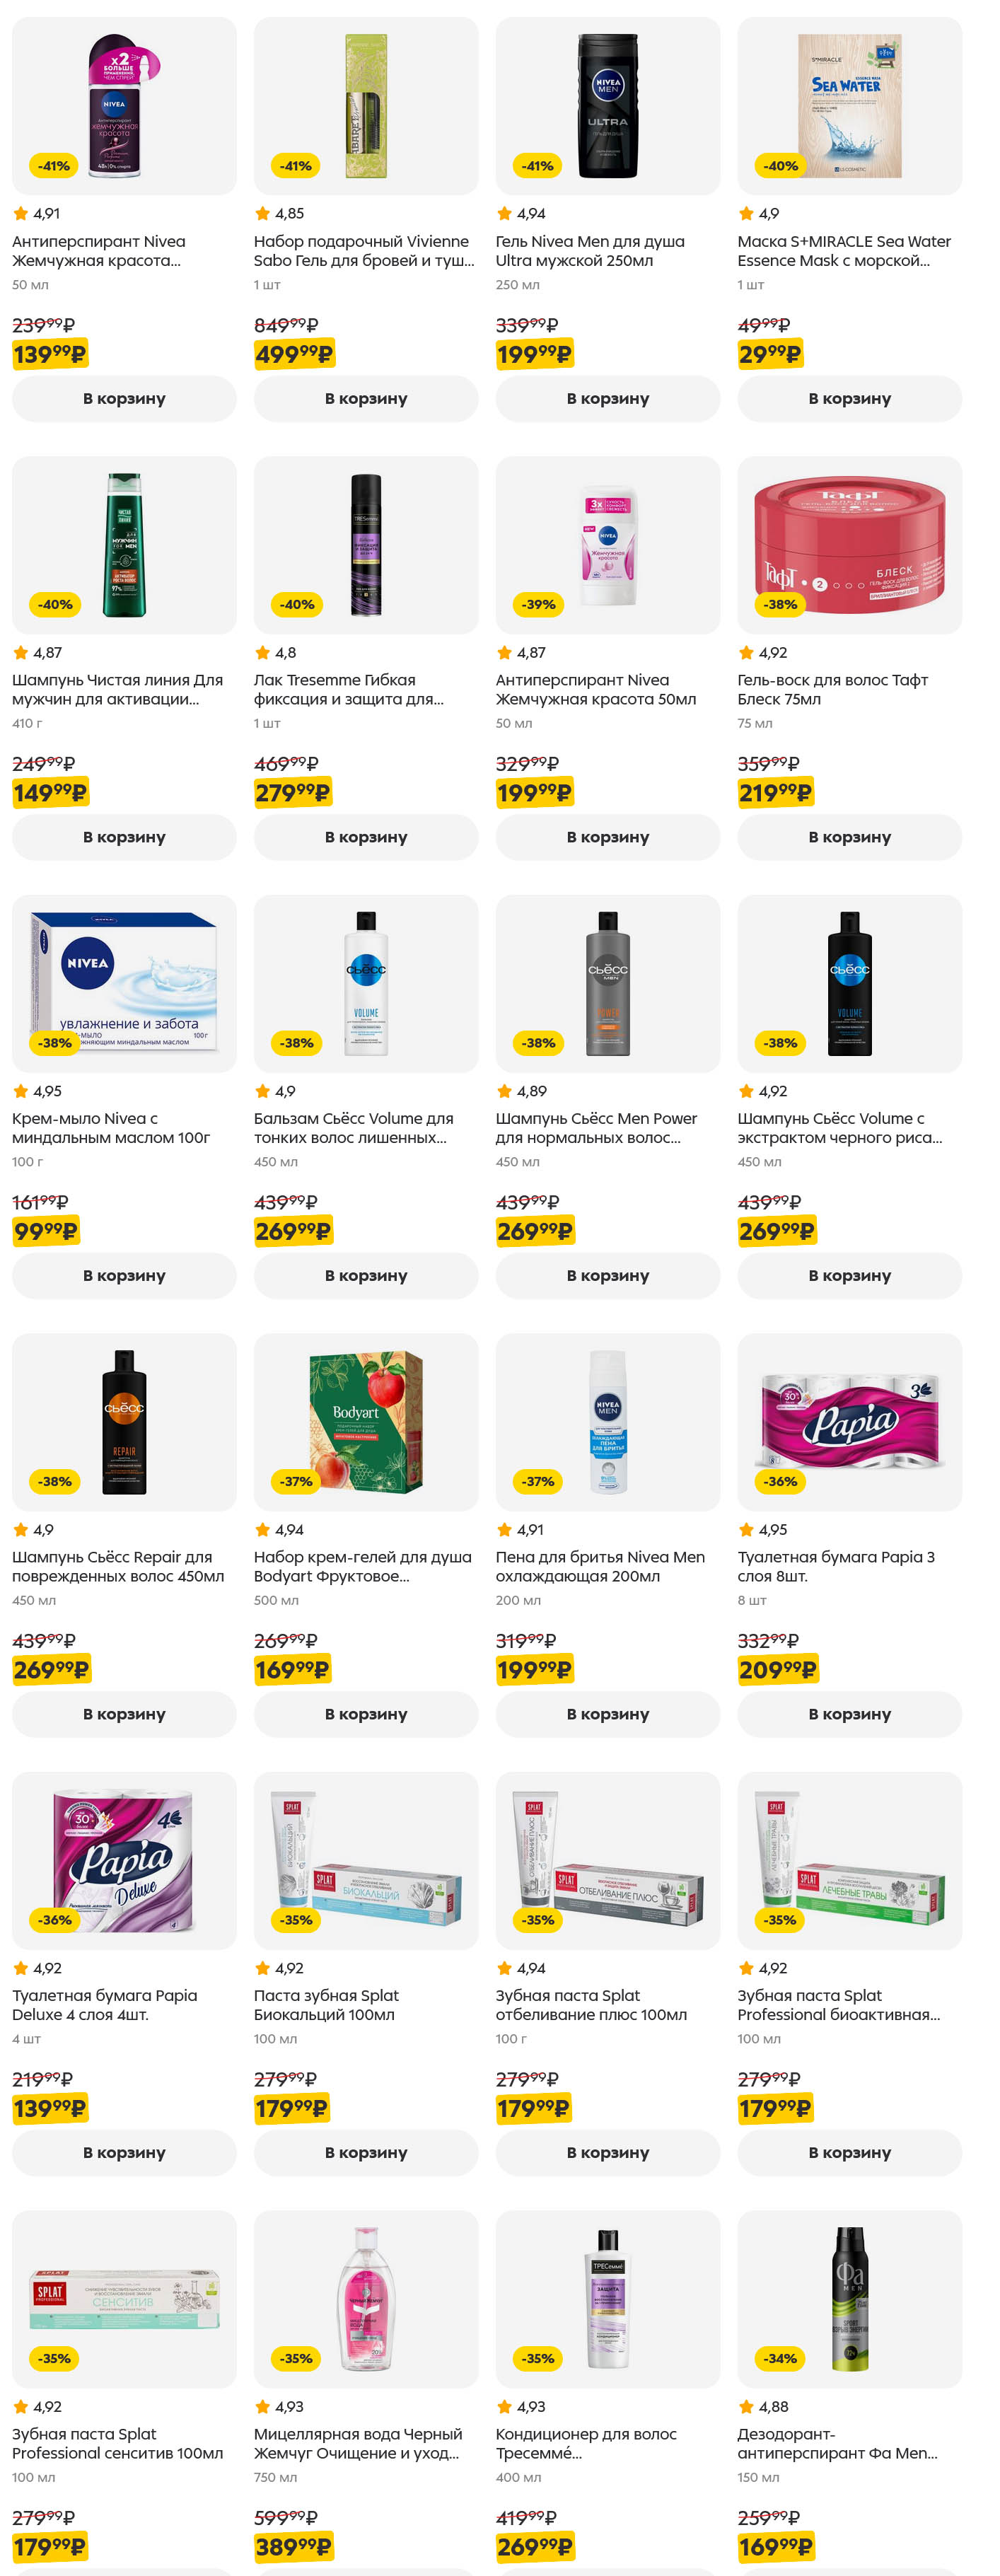Click the star icon beside the 4,91 Nivea antiperspirant rating

click(20, 213)
